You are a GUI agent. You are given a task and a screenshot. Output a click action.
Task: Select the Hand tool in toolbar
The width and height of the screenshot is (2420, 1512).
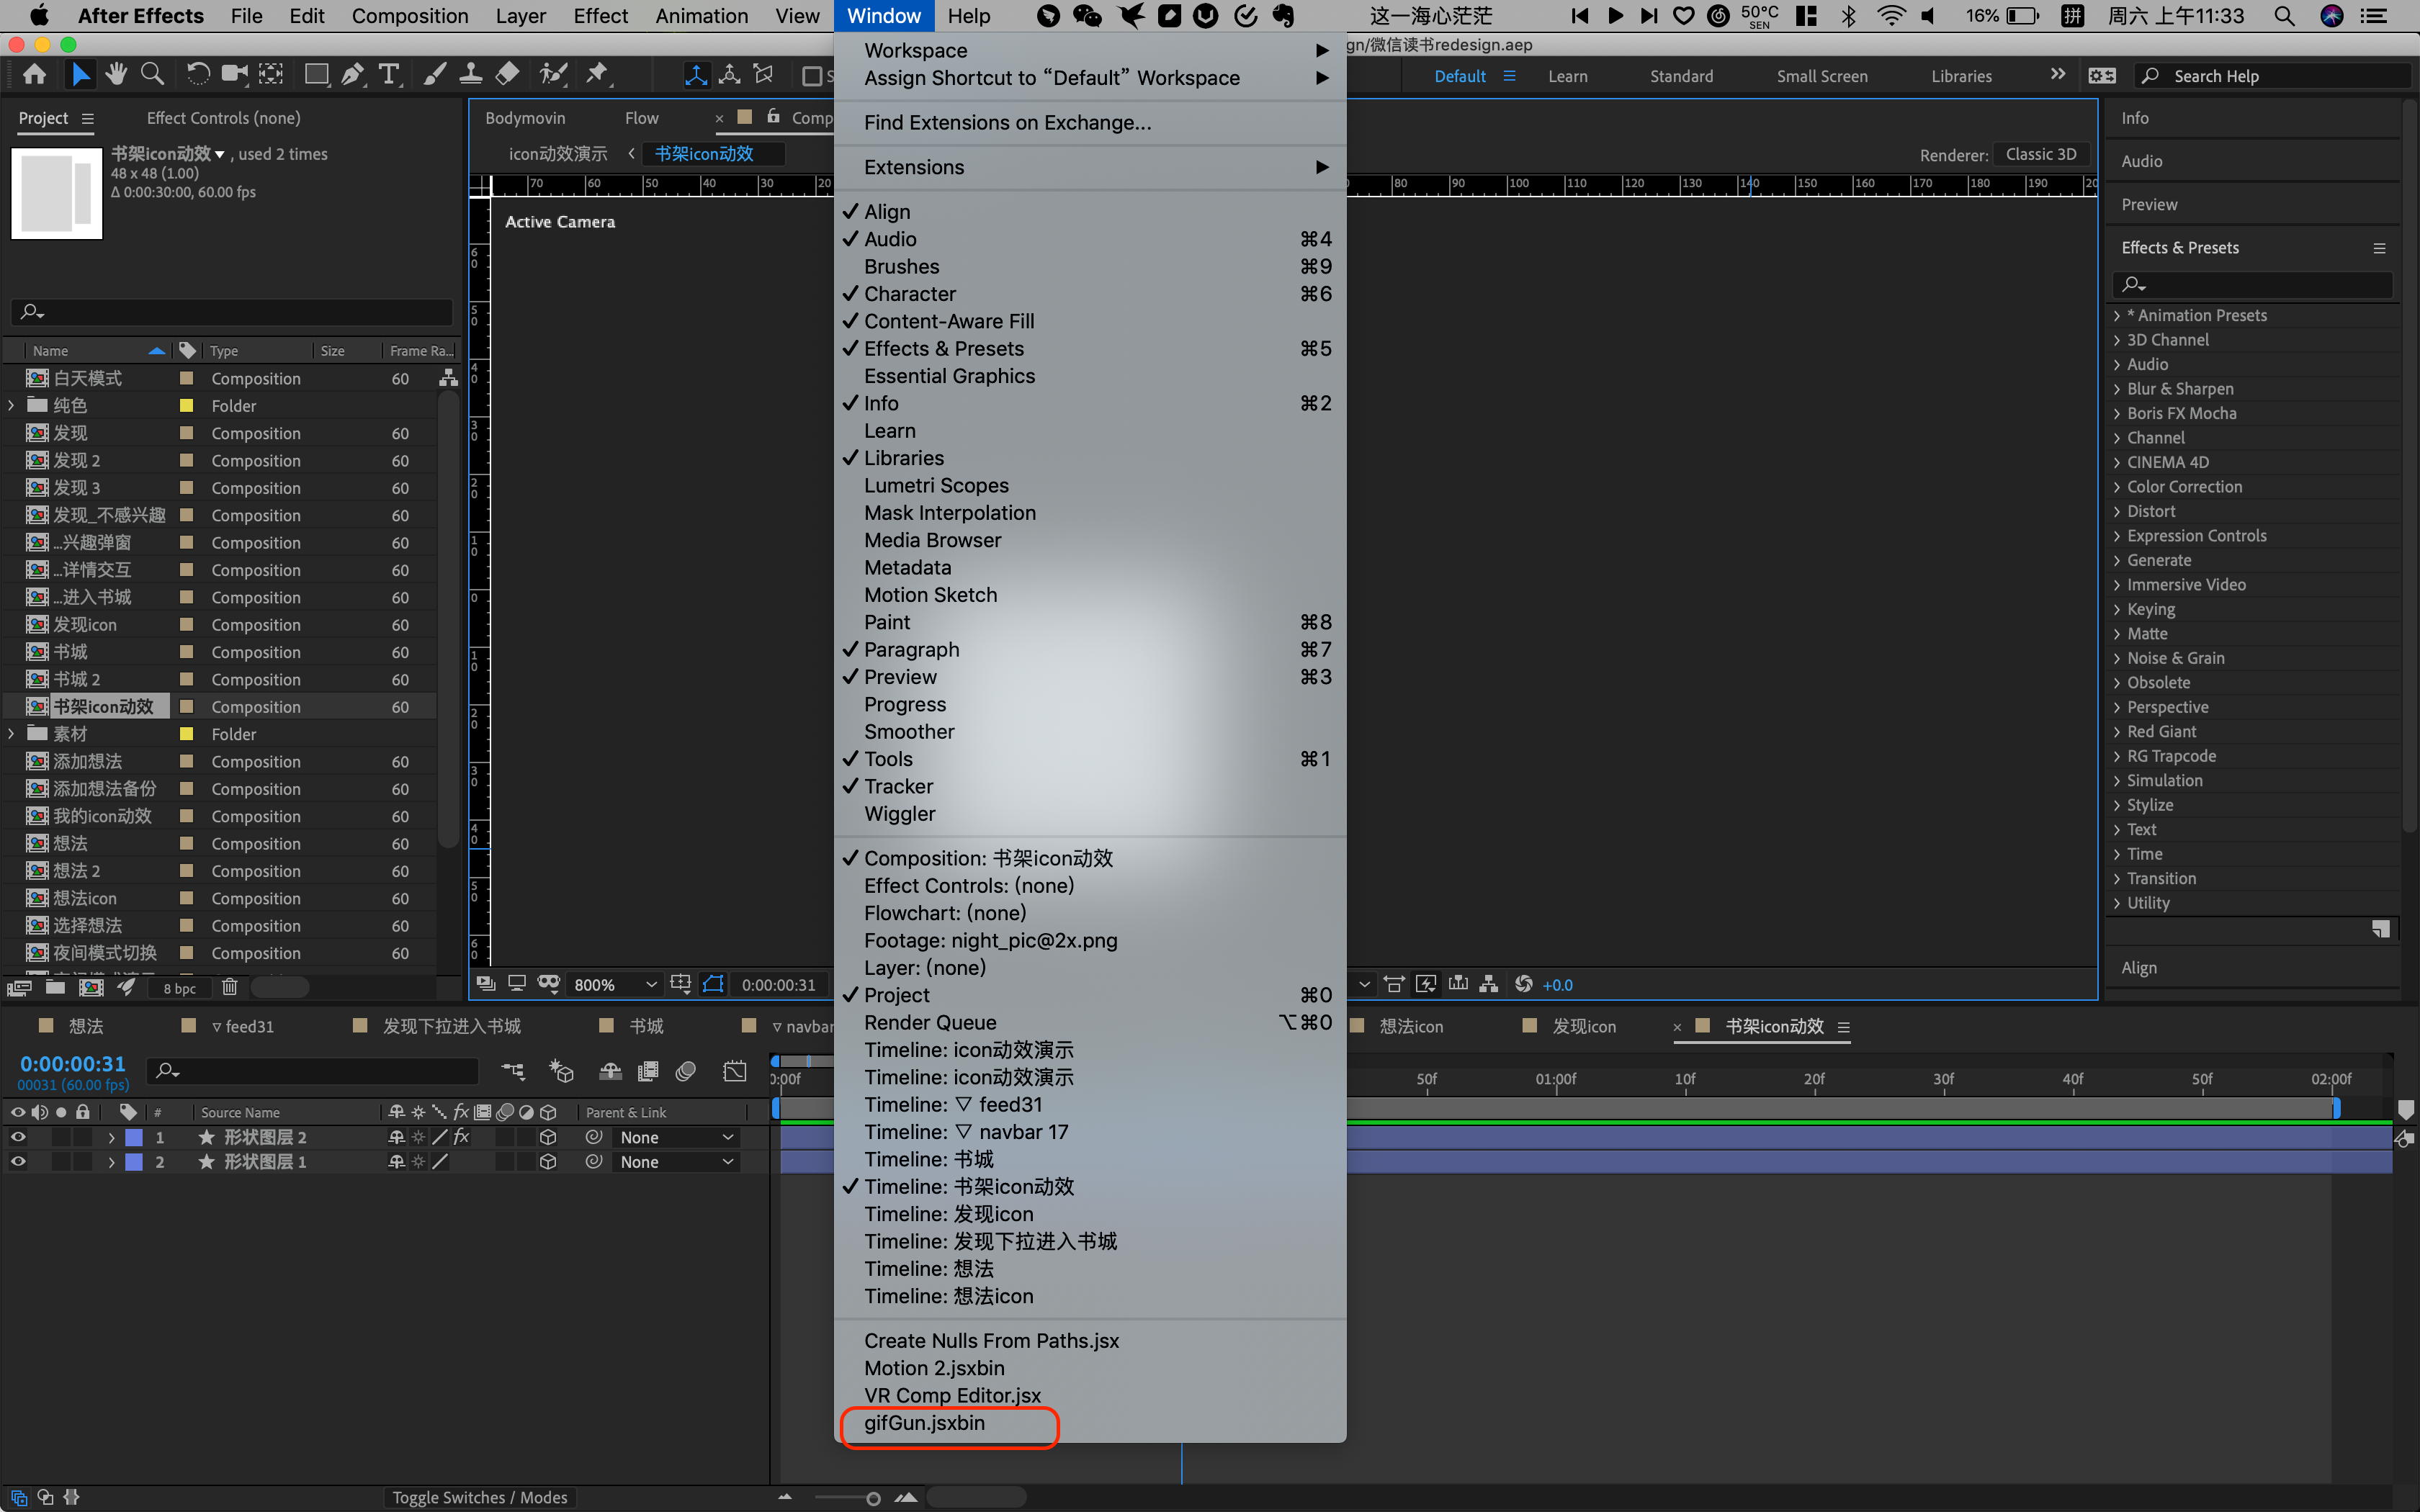pyautogui.click(x=116, y=74)
